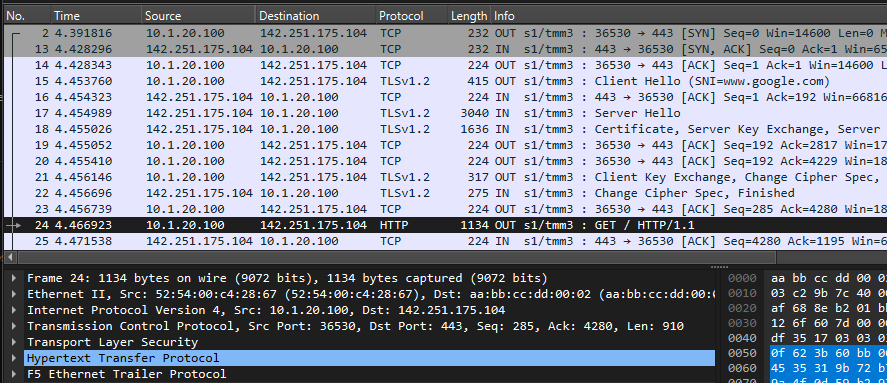The height and width of the screenshot is (383, 887).
Task: Click length 317 cell of packet 21
Action: point(479,177)
